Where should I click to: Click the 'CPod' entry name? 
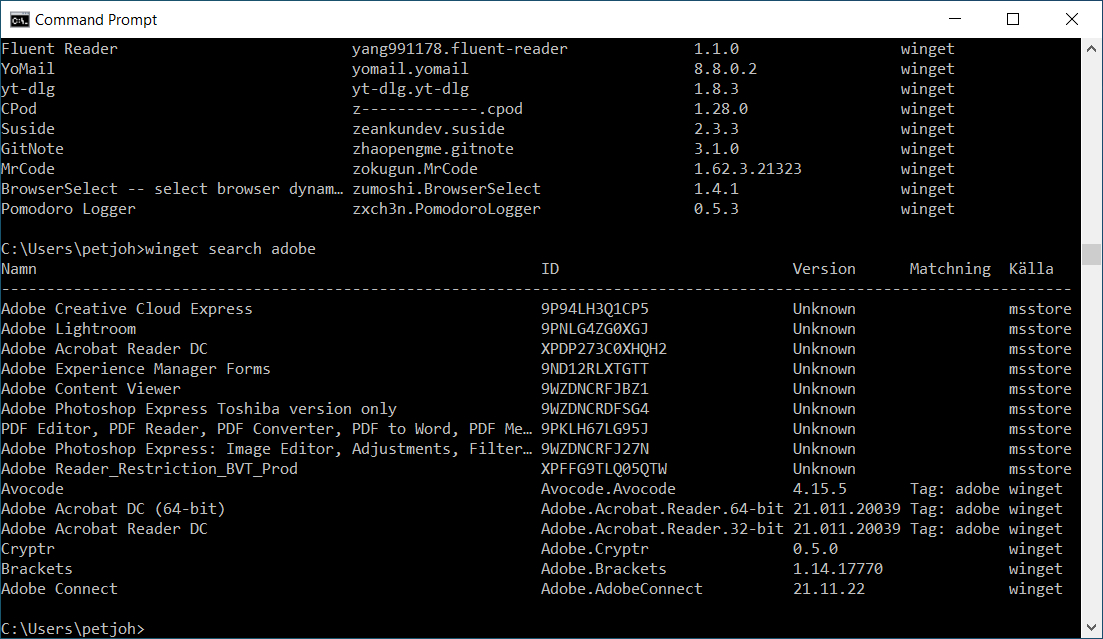click(19, 109)
